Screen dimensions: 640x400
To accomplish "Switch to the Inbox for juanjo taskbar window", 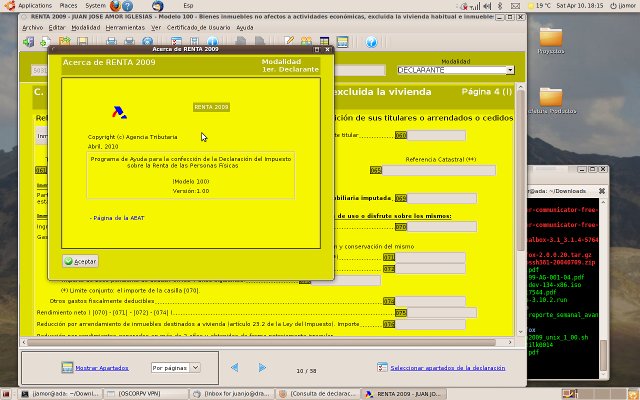I will click(233, 394).
